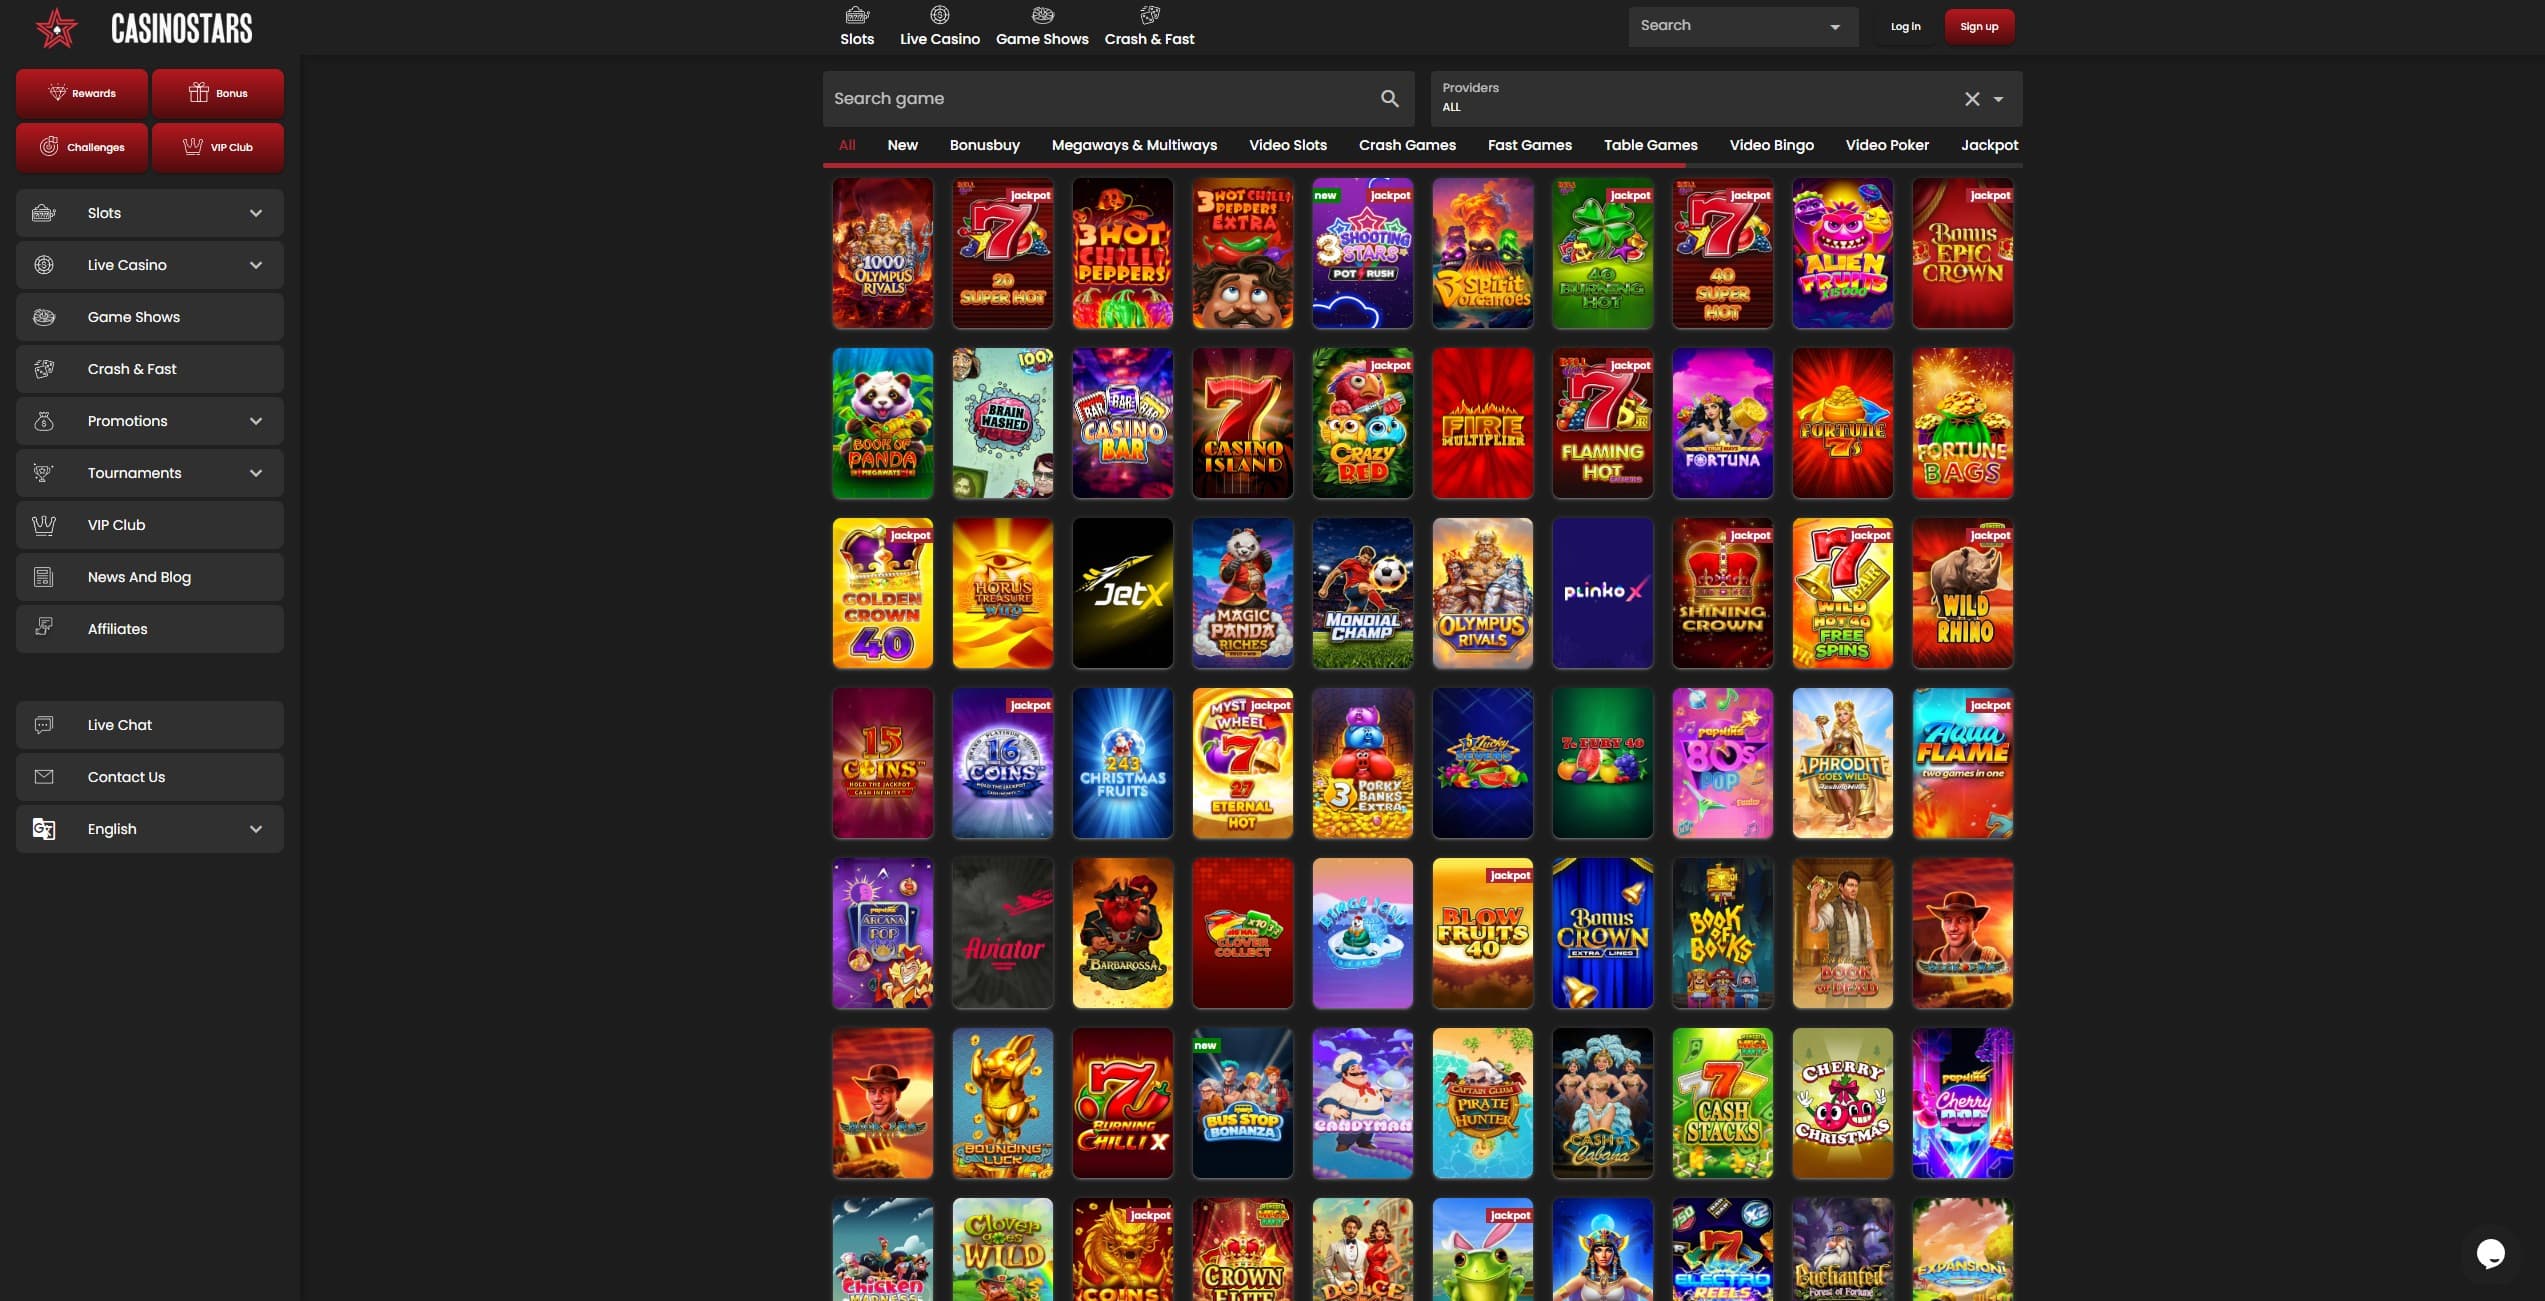Viewport: 2545px width, 1301px height.
Task: Switch to the New tab
Action: pyautogui.click(x=902, y=145)
